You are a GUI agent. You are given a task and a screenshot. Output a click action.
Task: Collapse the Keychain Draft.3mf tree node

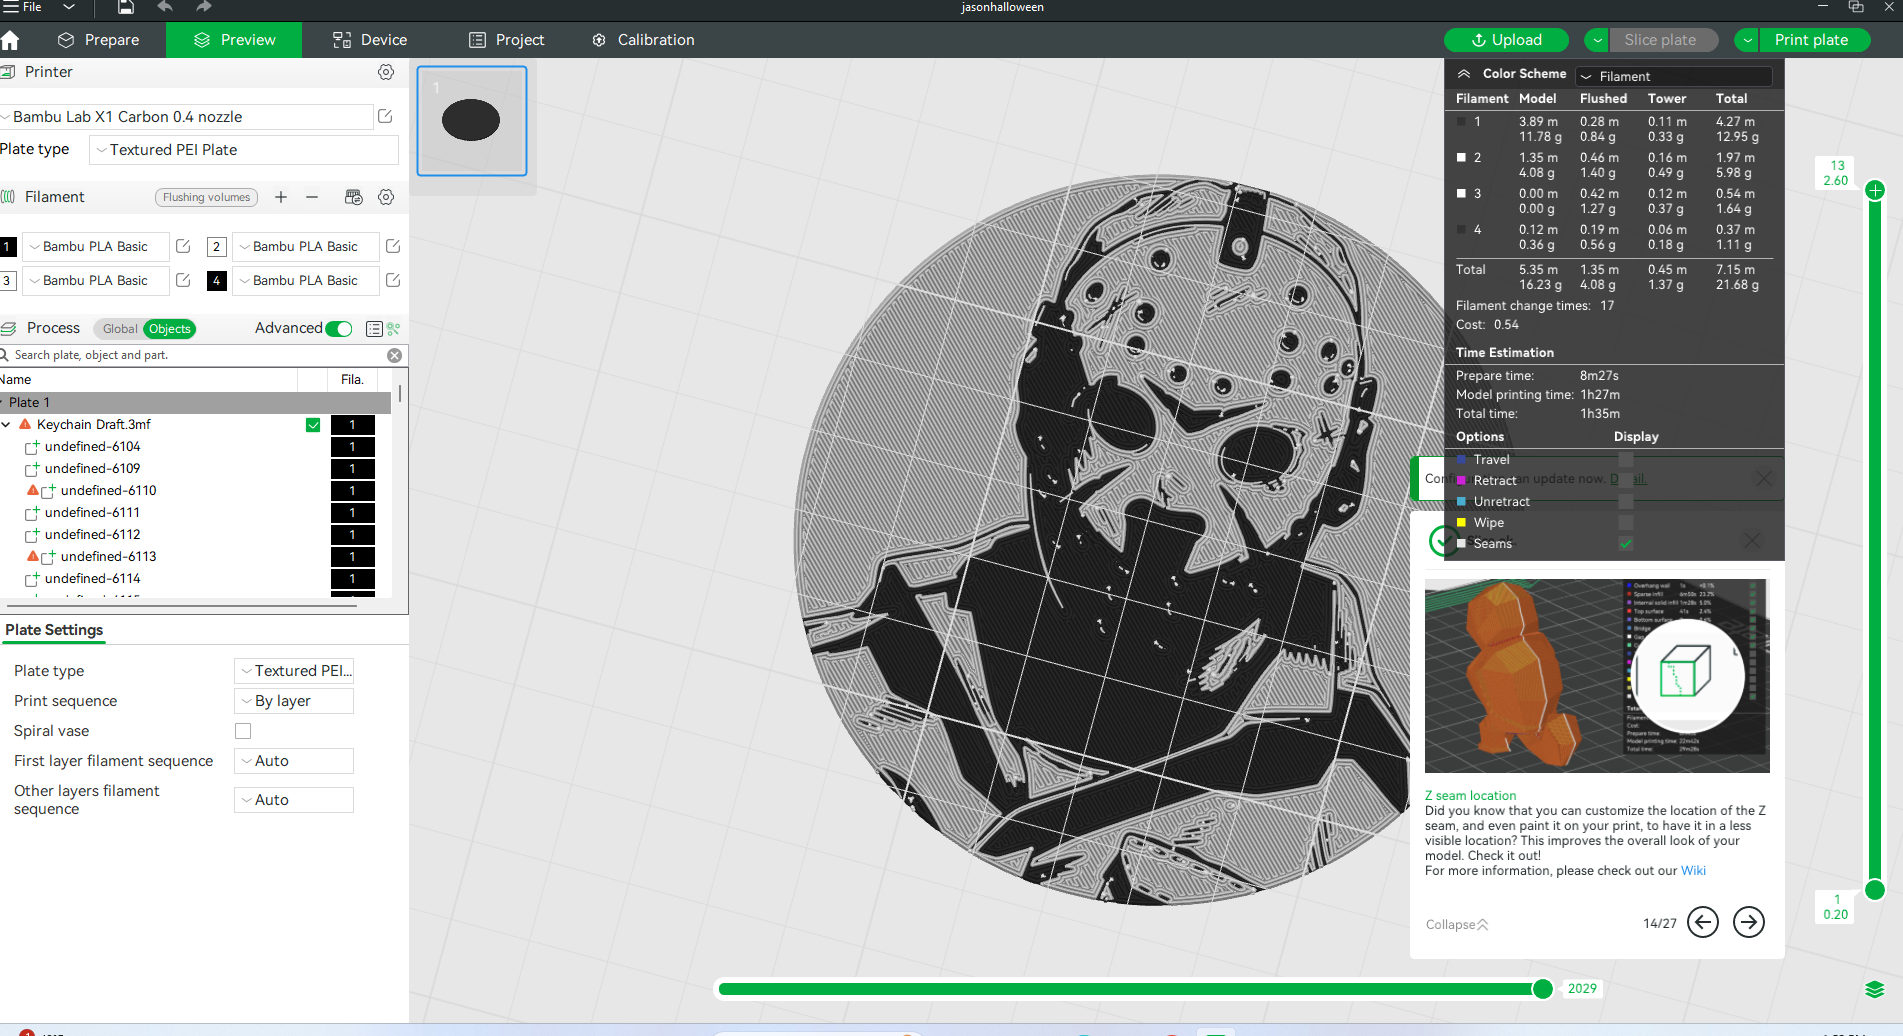tap(6, 425)
